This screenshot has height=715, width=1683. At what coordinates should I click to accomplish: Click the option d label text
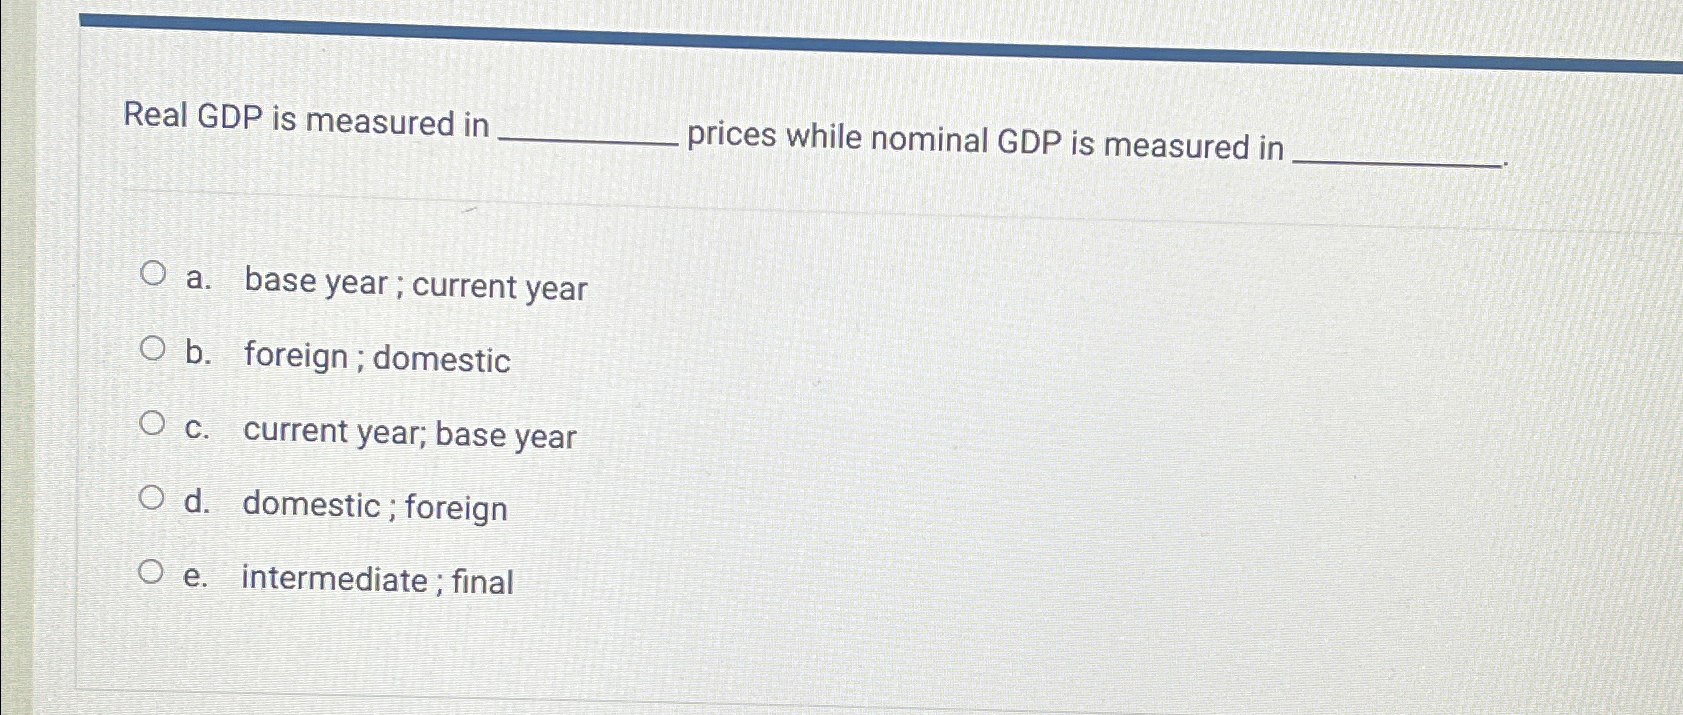point(374,507)
